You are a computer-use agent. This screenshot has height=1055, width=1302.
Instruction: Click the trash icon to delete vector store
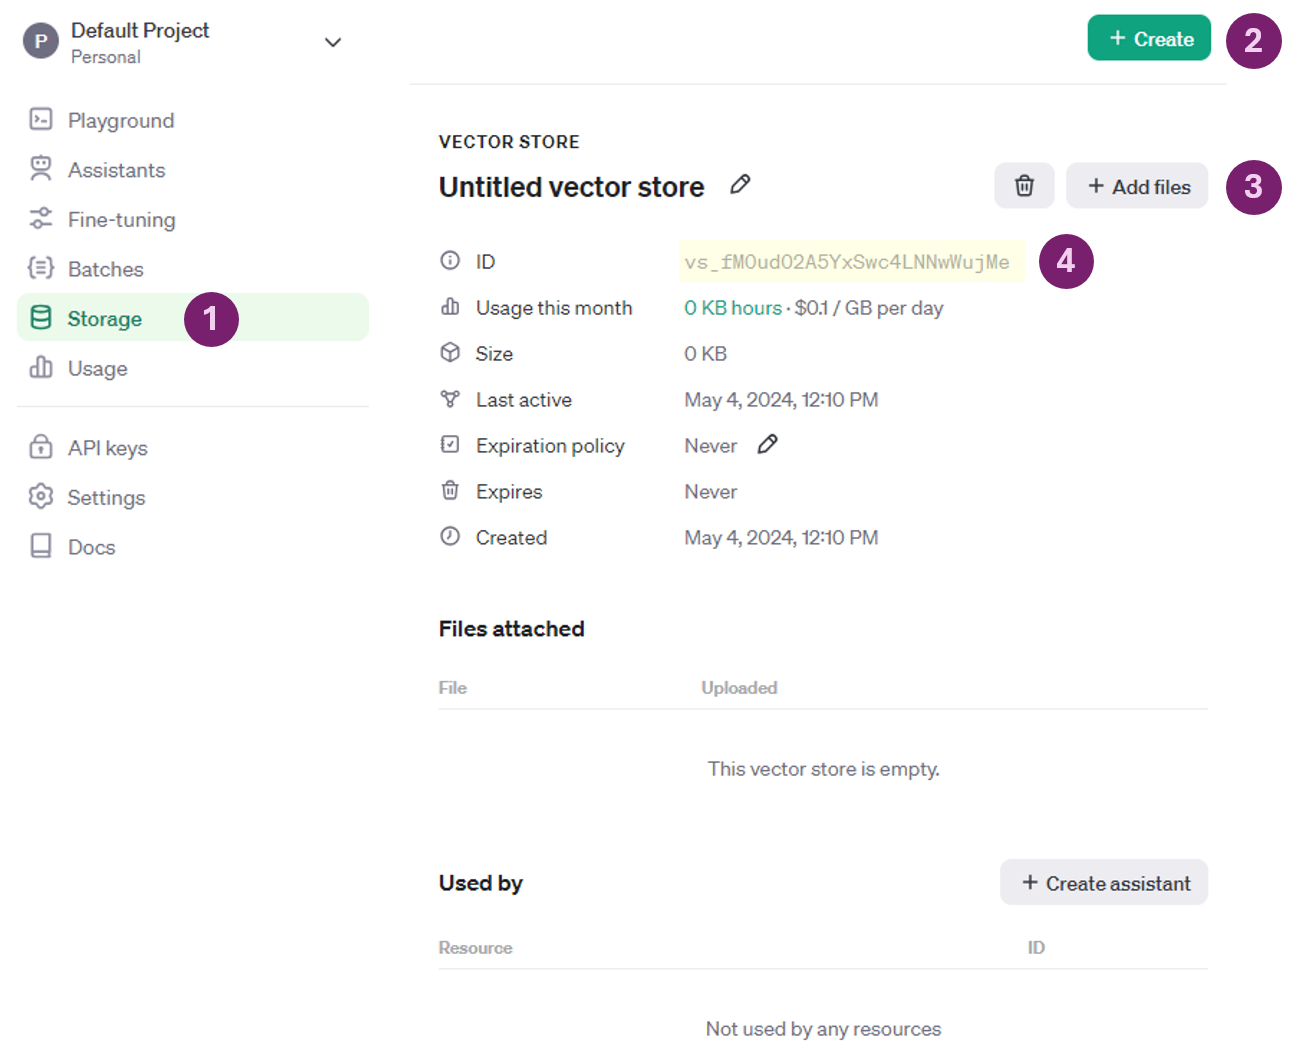pyautogui.click(x=1024, y=186)
